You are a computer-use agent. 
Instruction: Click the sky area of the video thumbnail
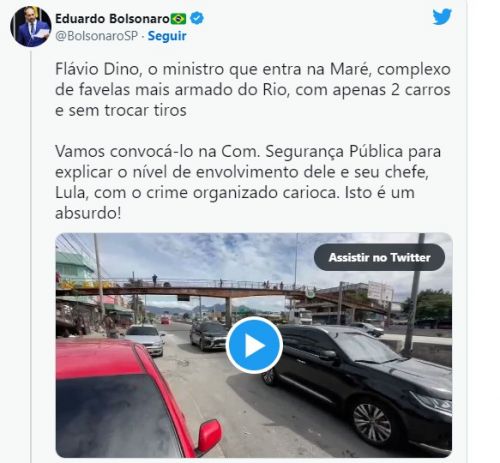pyautogui.click(x=200, y=257)
